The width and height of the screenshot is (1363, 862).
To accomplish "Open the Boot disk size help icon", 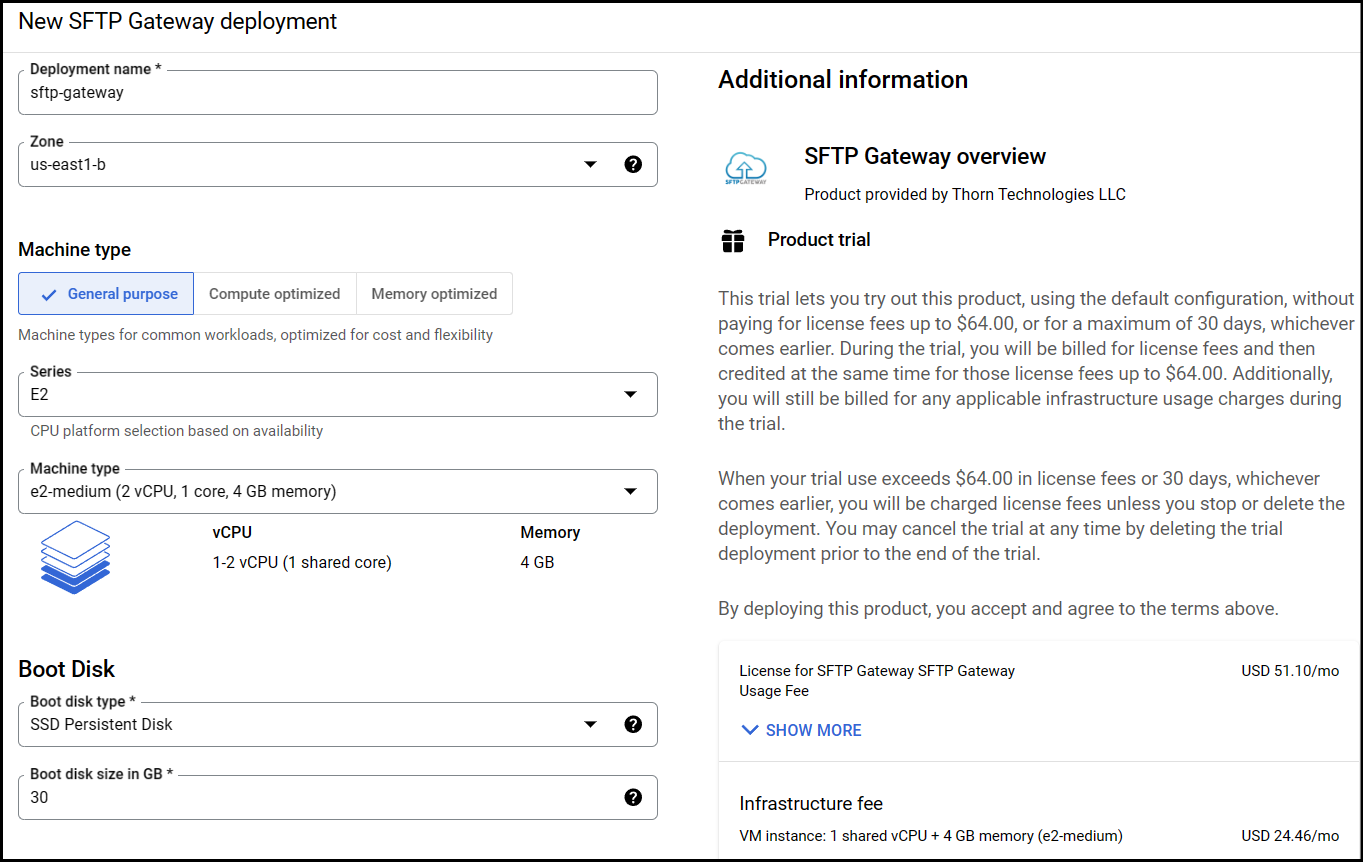I will click(633, 797).
